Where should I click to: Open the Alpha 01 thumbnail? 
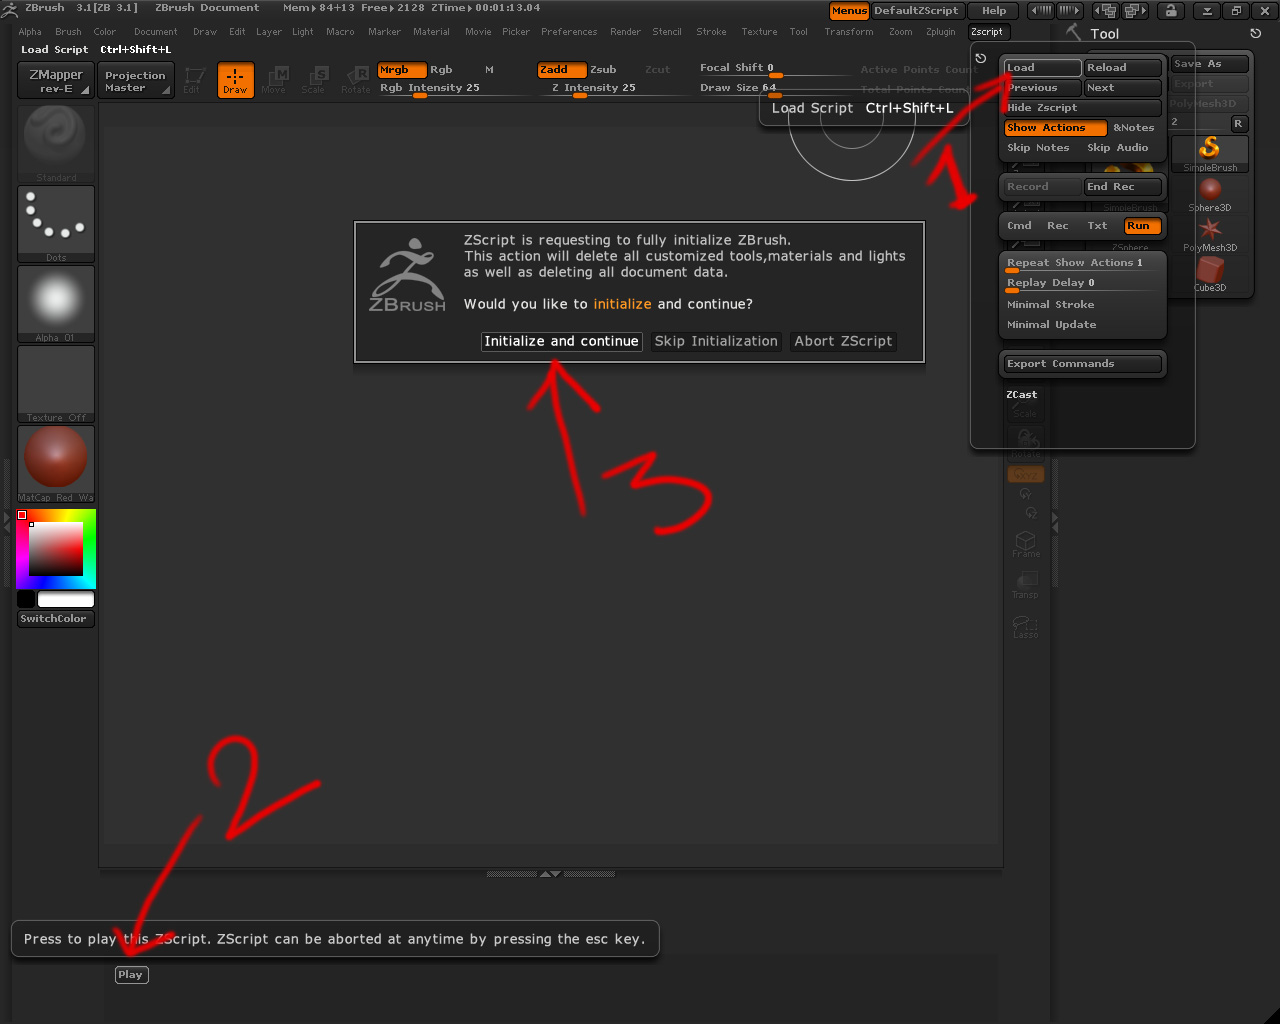click(56, 304)
